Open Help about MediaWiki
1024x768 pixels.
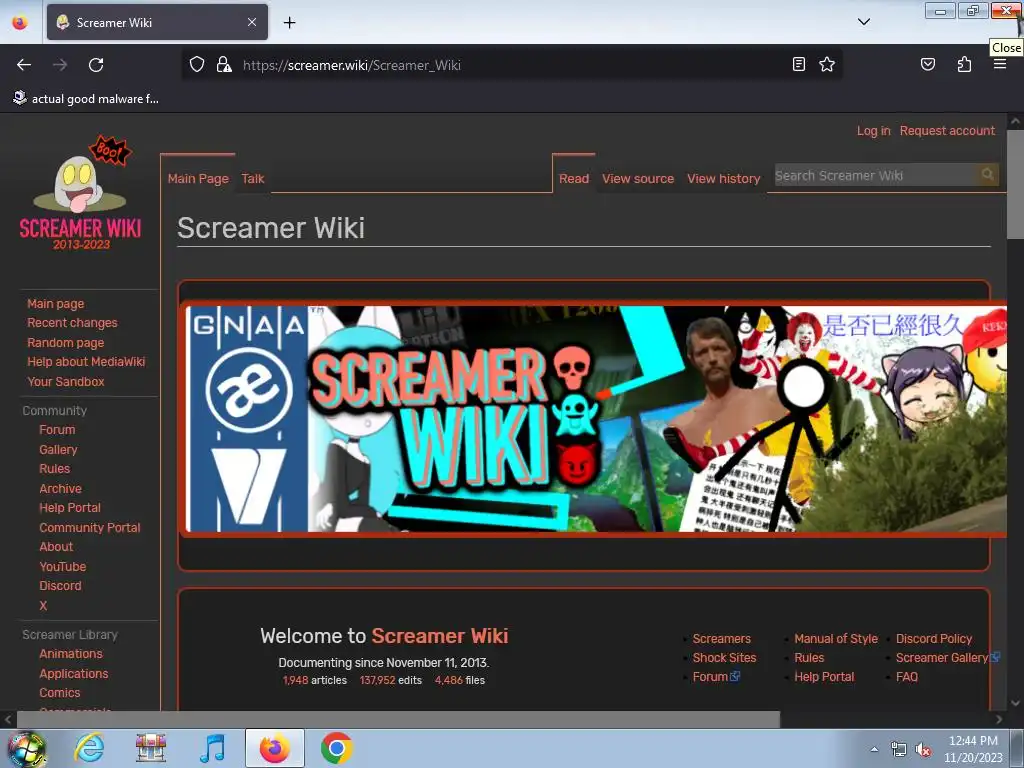point(86,361)
